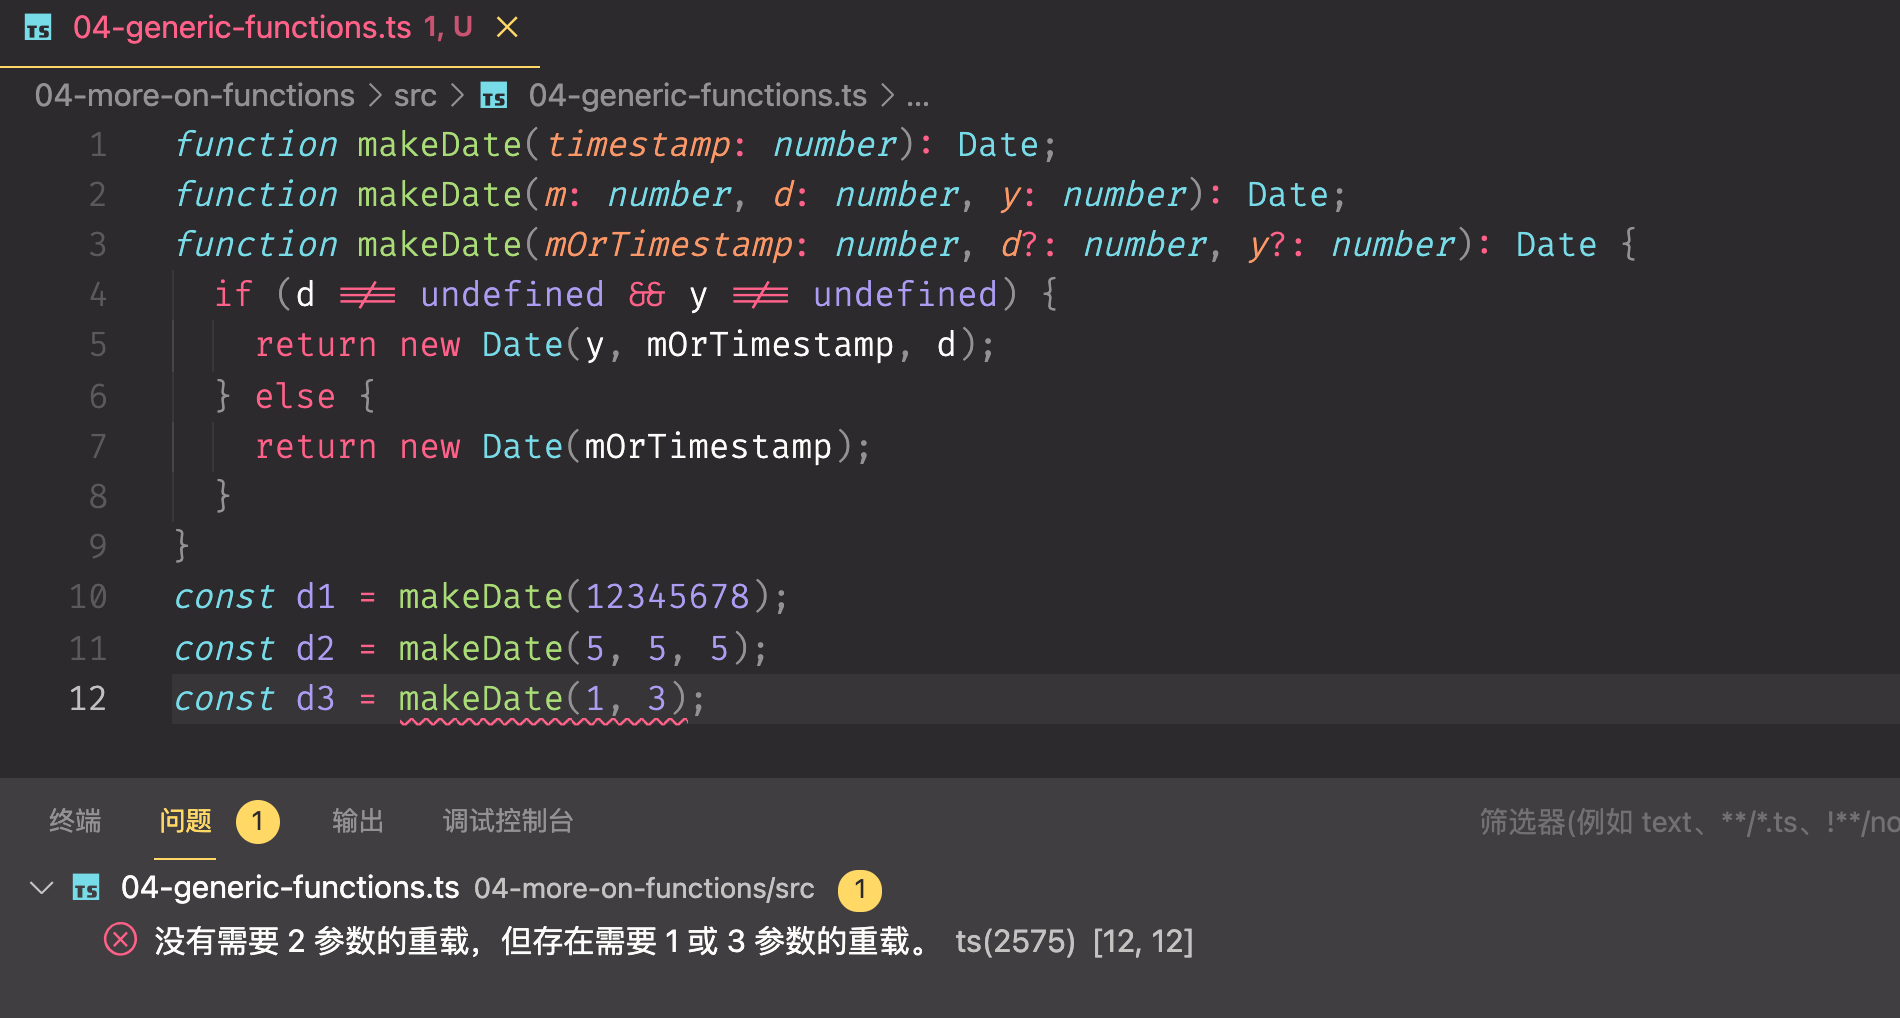1900x1018 pixels.
Task: Select the 04-generic-functions.ts editor tab
Action: click(270, 33)
